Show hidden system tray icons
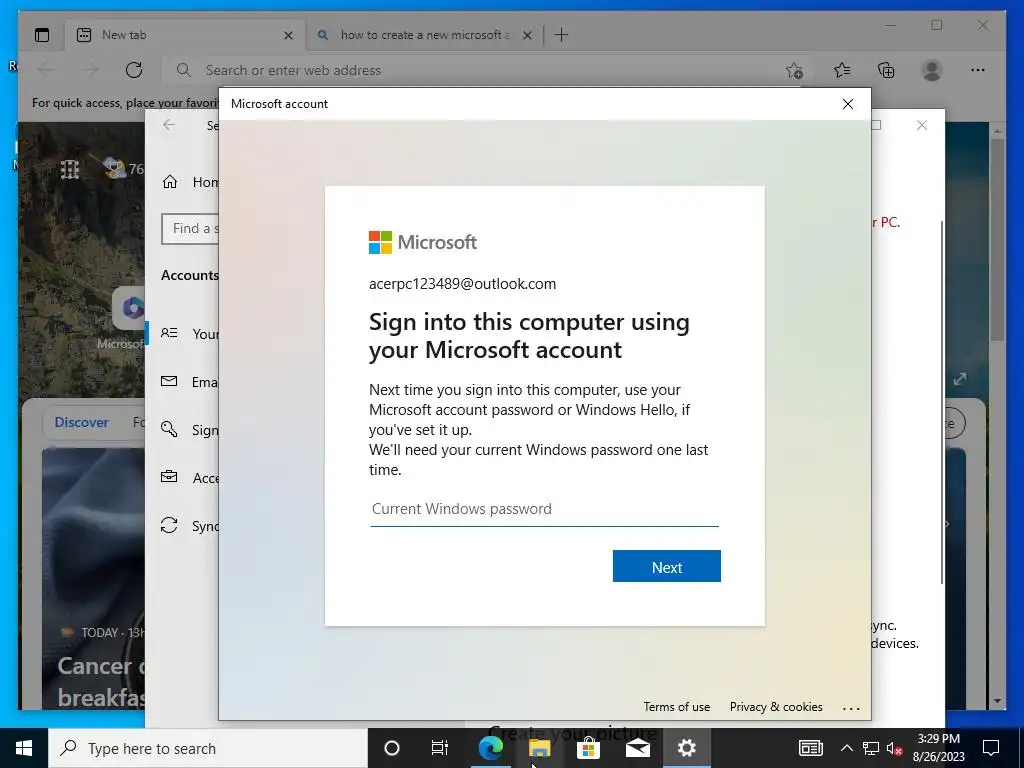The height and width of the screenshot is (768, 1024). pyautogui.click(x=846, y=748)
